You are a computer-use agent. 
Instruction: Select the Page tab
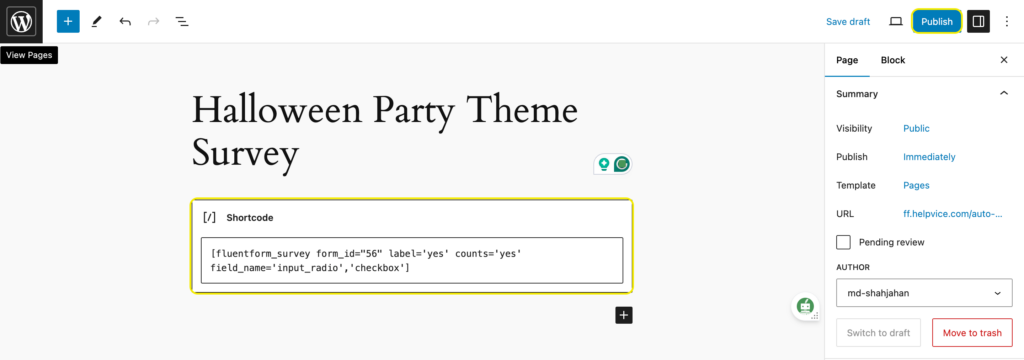[x=847, y=60]
